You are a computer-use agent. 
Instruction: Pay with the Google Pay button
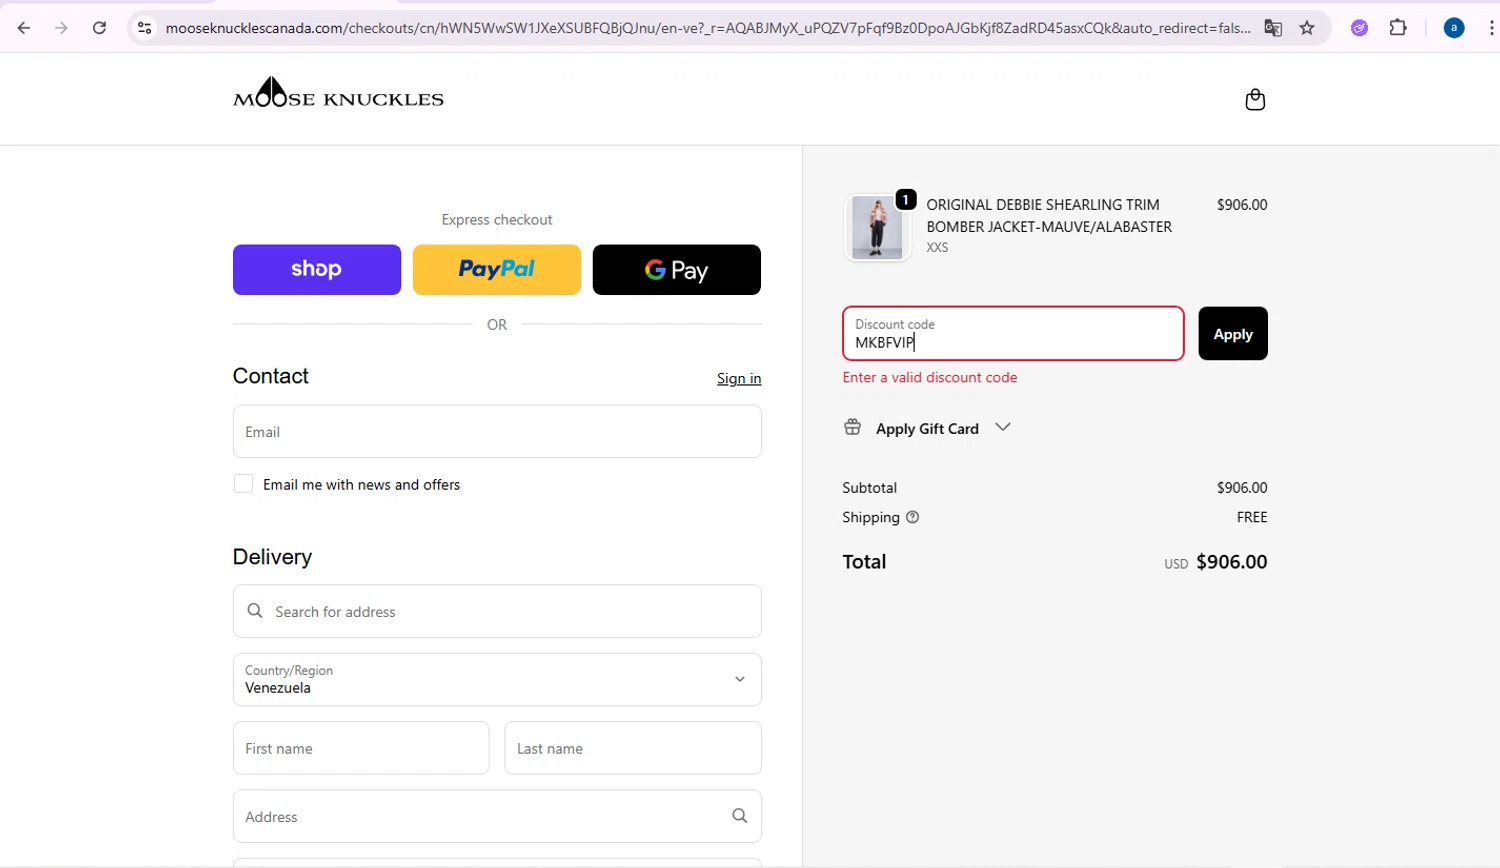677,270
